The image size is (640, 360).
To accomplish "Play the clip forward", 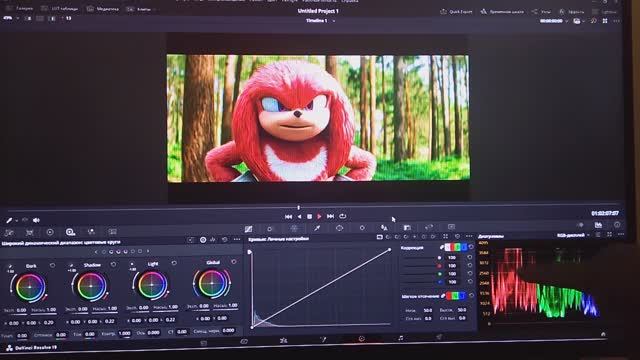I will [x=319, y=216].
